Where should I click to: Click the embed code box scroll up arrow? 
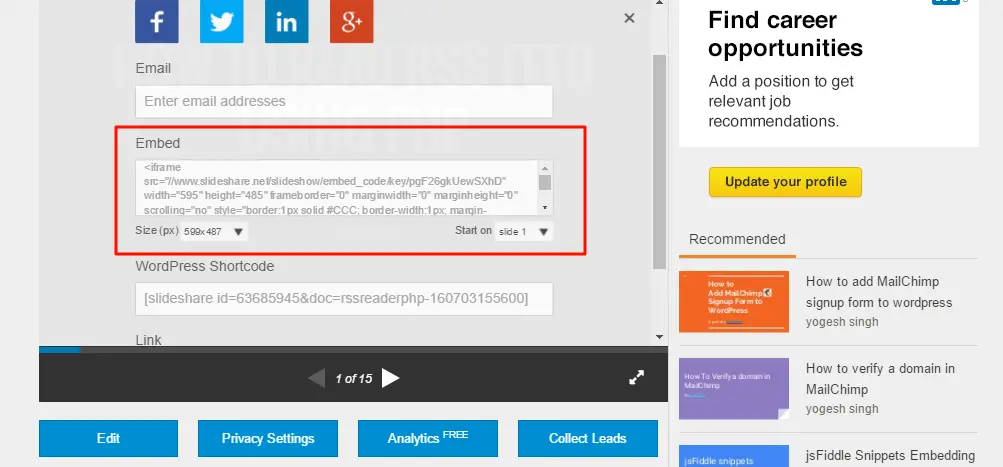pos(545,167)
